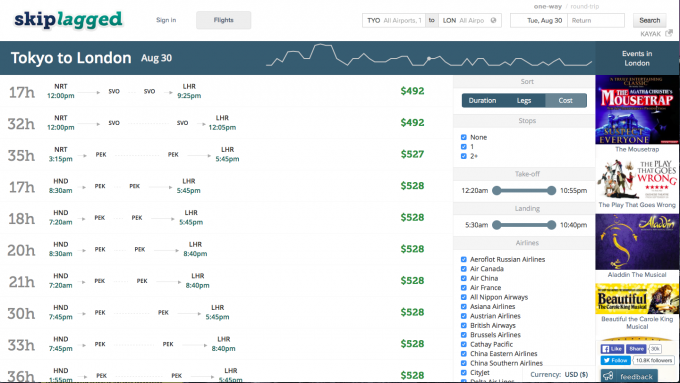Click the Sign in link

coord(166,20)
